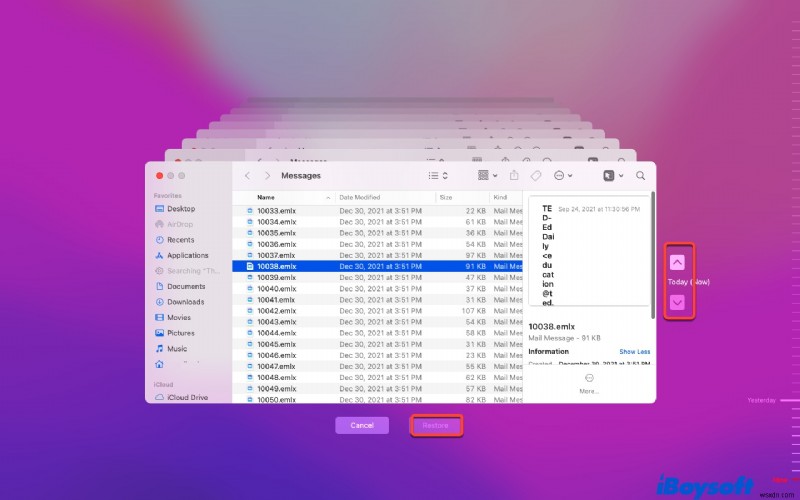
Task: Select file 10037.emlx
Action: pos(378,255)
